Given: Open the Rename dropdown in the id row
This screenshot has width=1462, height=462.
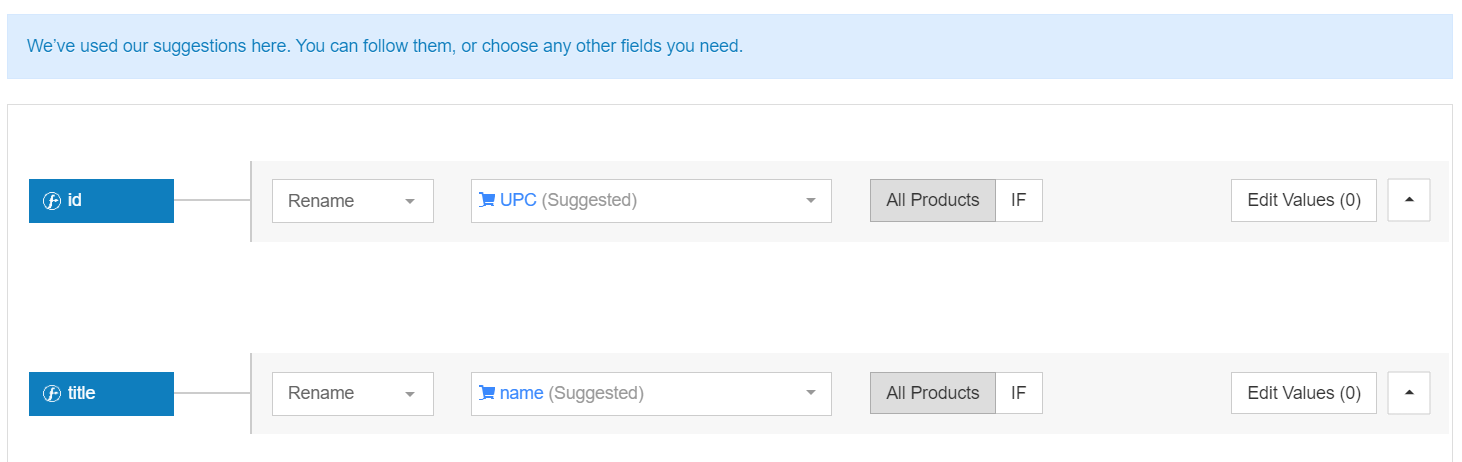Looking at the screenshot, I should (x=353, y=201).
